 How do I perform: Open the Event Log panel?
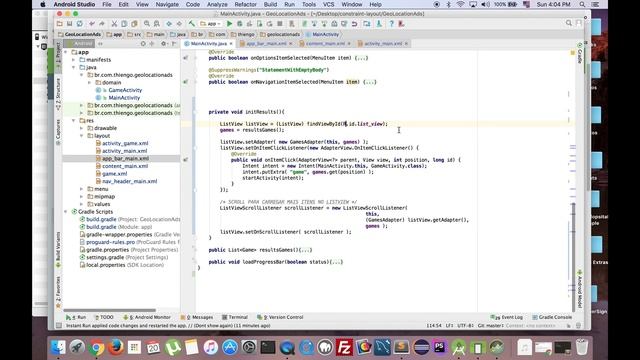point(507,317)
